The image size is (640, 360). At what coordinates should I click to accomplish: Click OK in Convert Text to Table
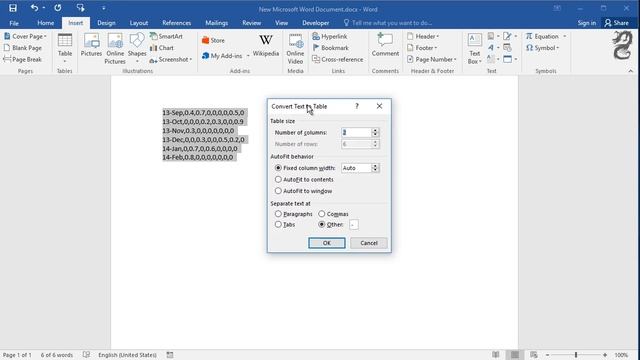pyautogui.click(x=327, y=243)
